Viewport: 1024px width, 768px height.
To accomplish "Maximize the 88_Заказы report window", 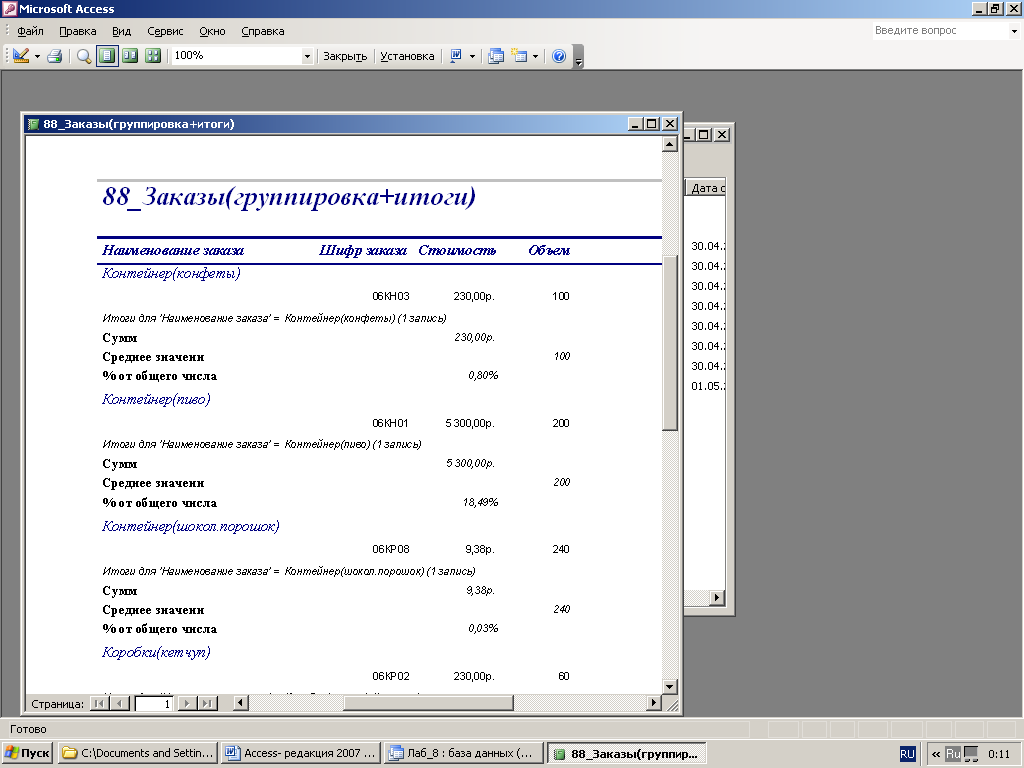I will [x=652, y=123].
